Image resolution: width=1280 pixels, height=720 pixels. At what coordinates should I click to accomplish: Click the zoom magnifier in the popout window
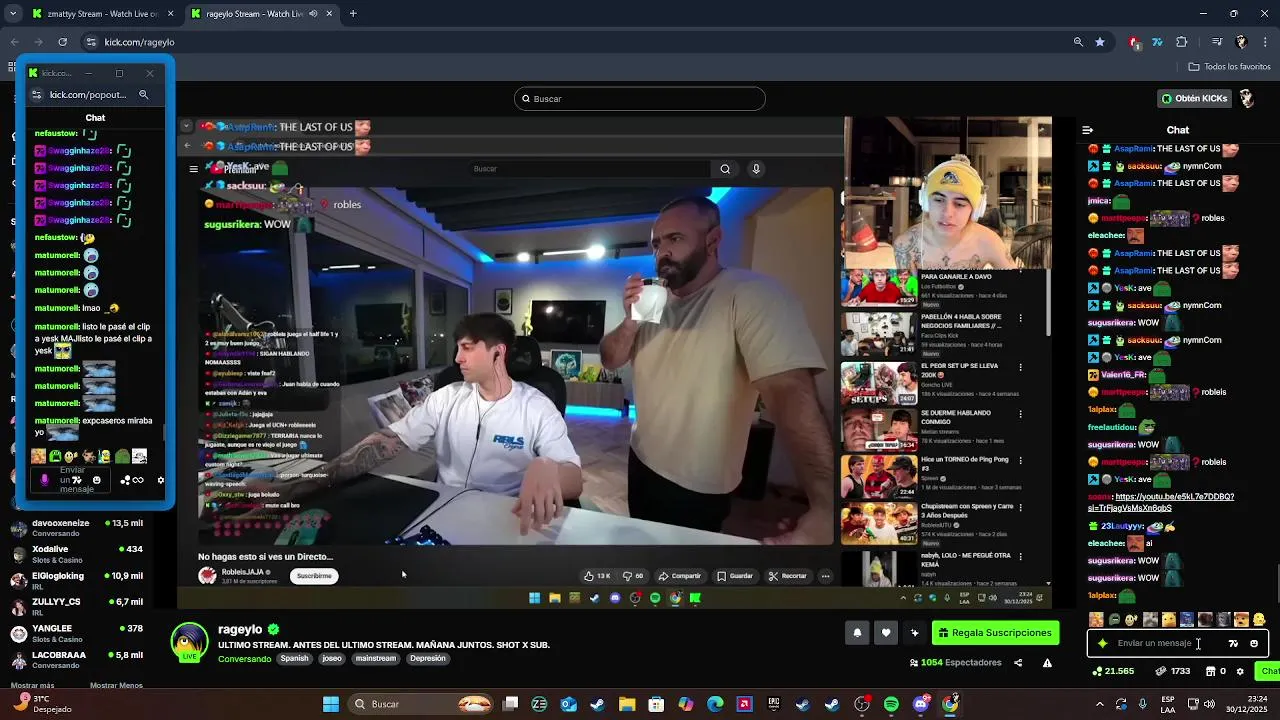click(143, 95)
